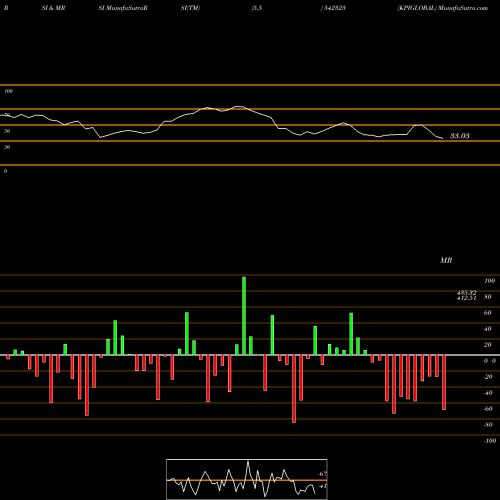Screen dimensions: 500x500
Task: Click the 485.82 value label in MR panel
Action: (x=466, y=292)
